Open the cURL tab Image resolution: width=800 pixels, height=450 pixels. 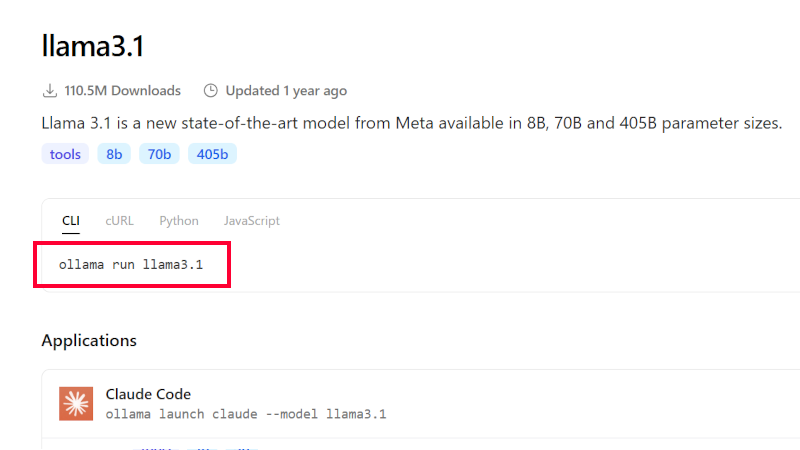[x=119, y=221]
